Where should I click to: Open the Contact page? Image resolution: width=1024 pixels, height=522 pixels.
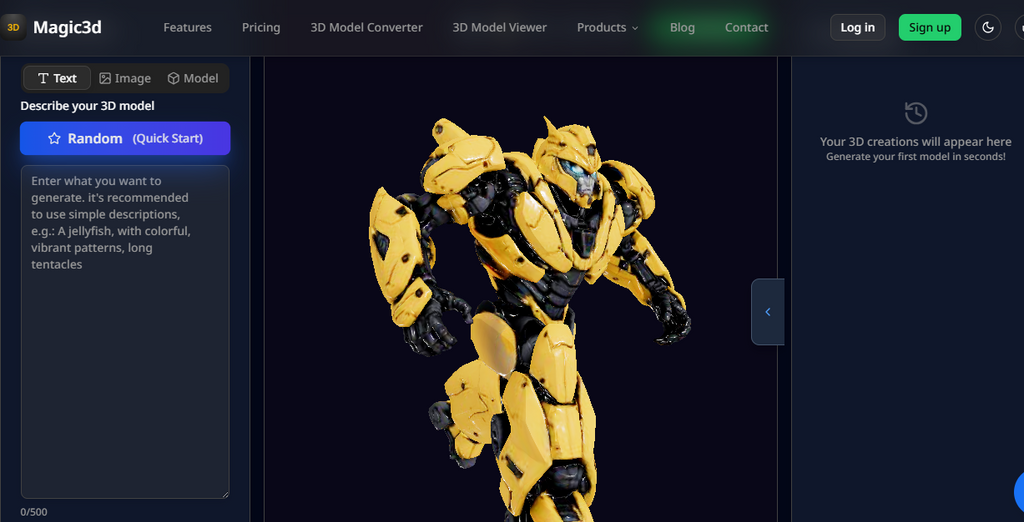coord(746,27)
